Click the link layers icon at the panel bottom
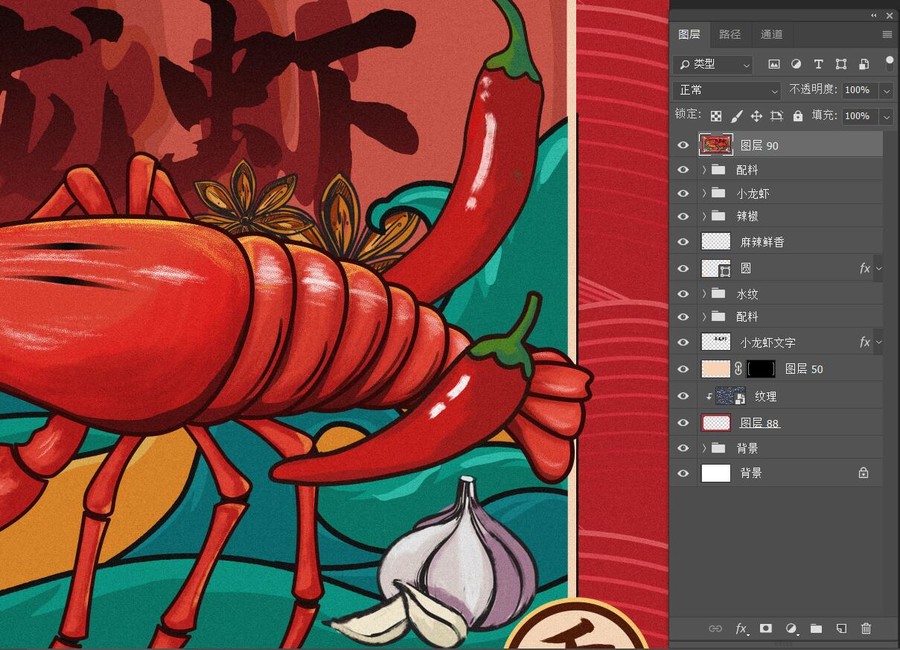The height and width of the screenshot is (650, 900). [x=715, y=629]
